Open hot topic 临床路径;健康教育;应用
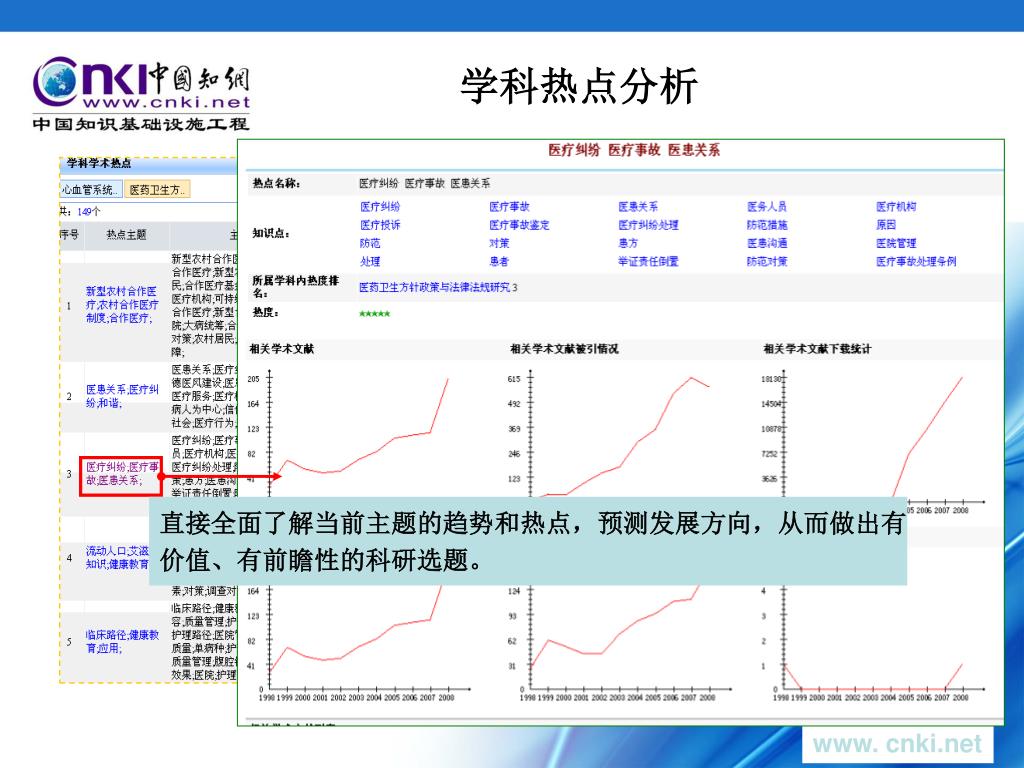1024x768 pixels. click(x=122, y=641)
